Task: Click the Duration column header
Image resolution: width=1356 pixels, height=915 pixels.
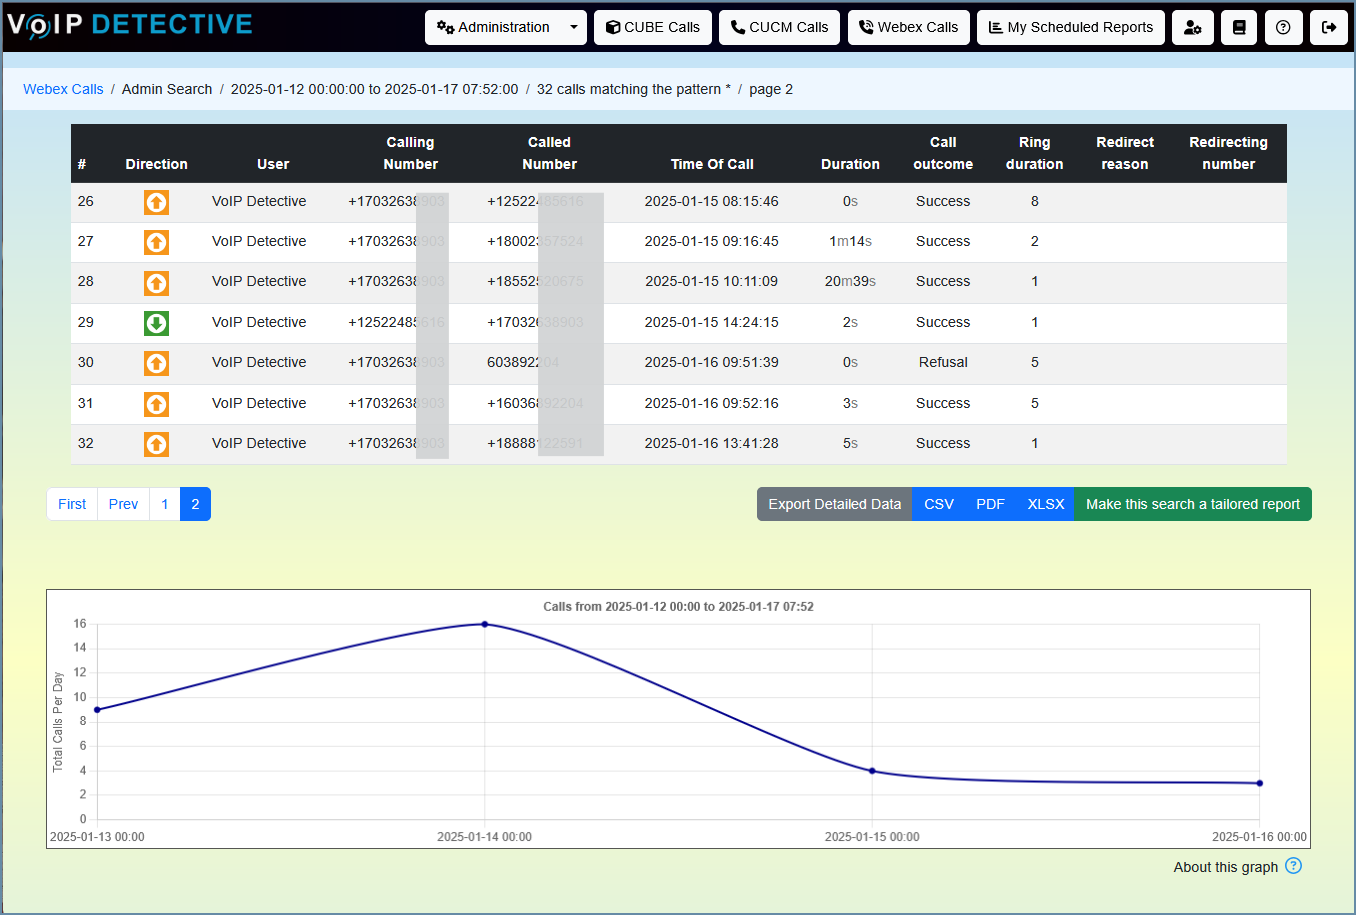Action: pos(850,164)
